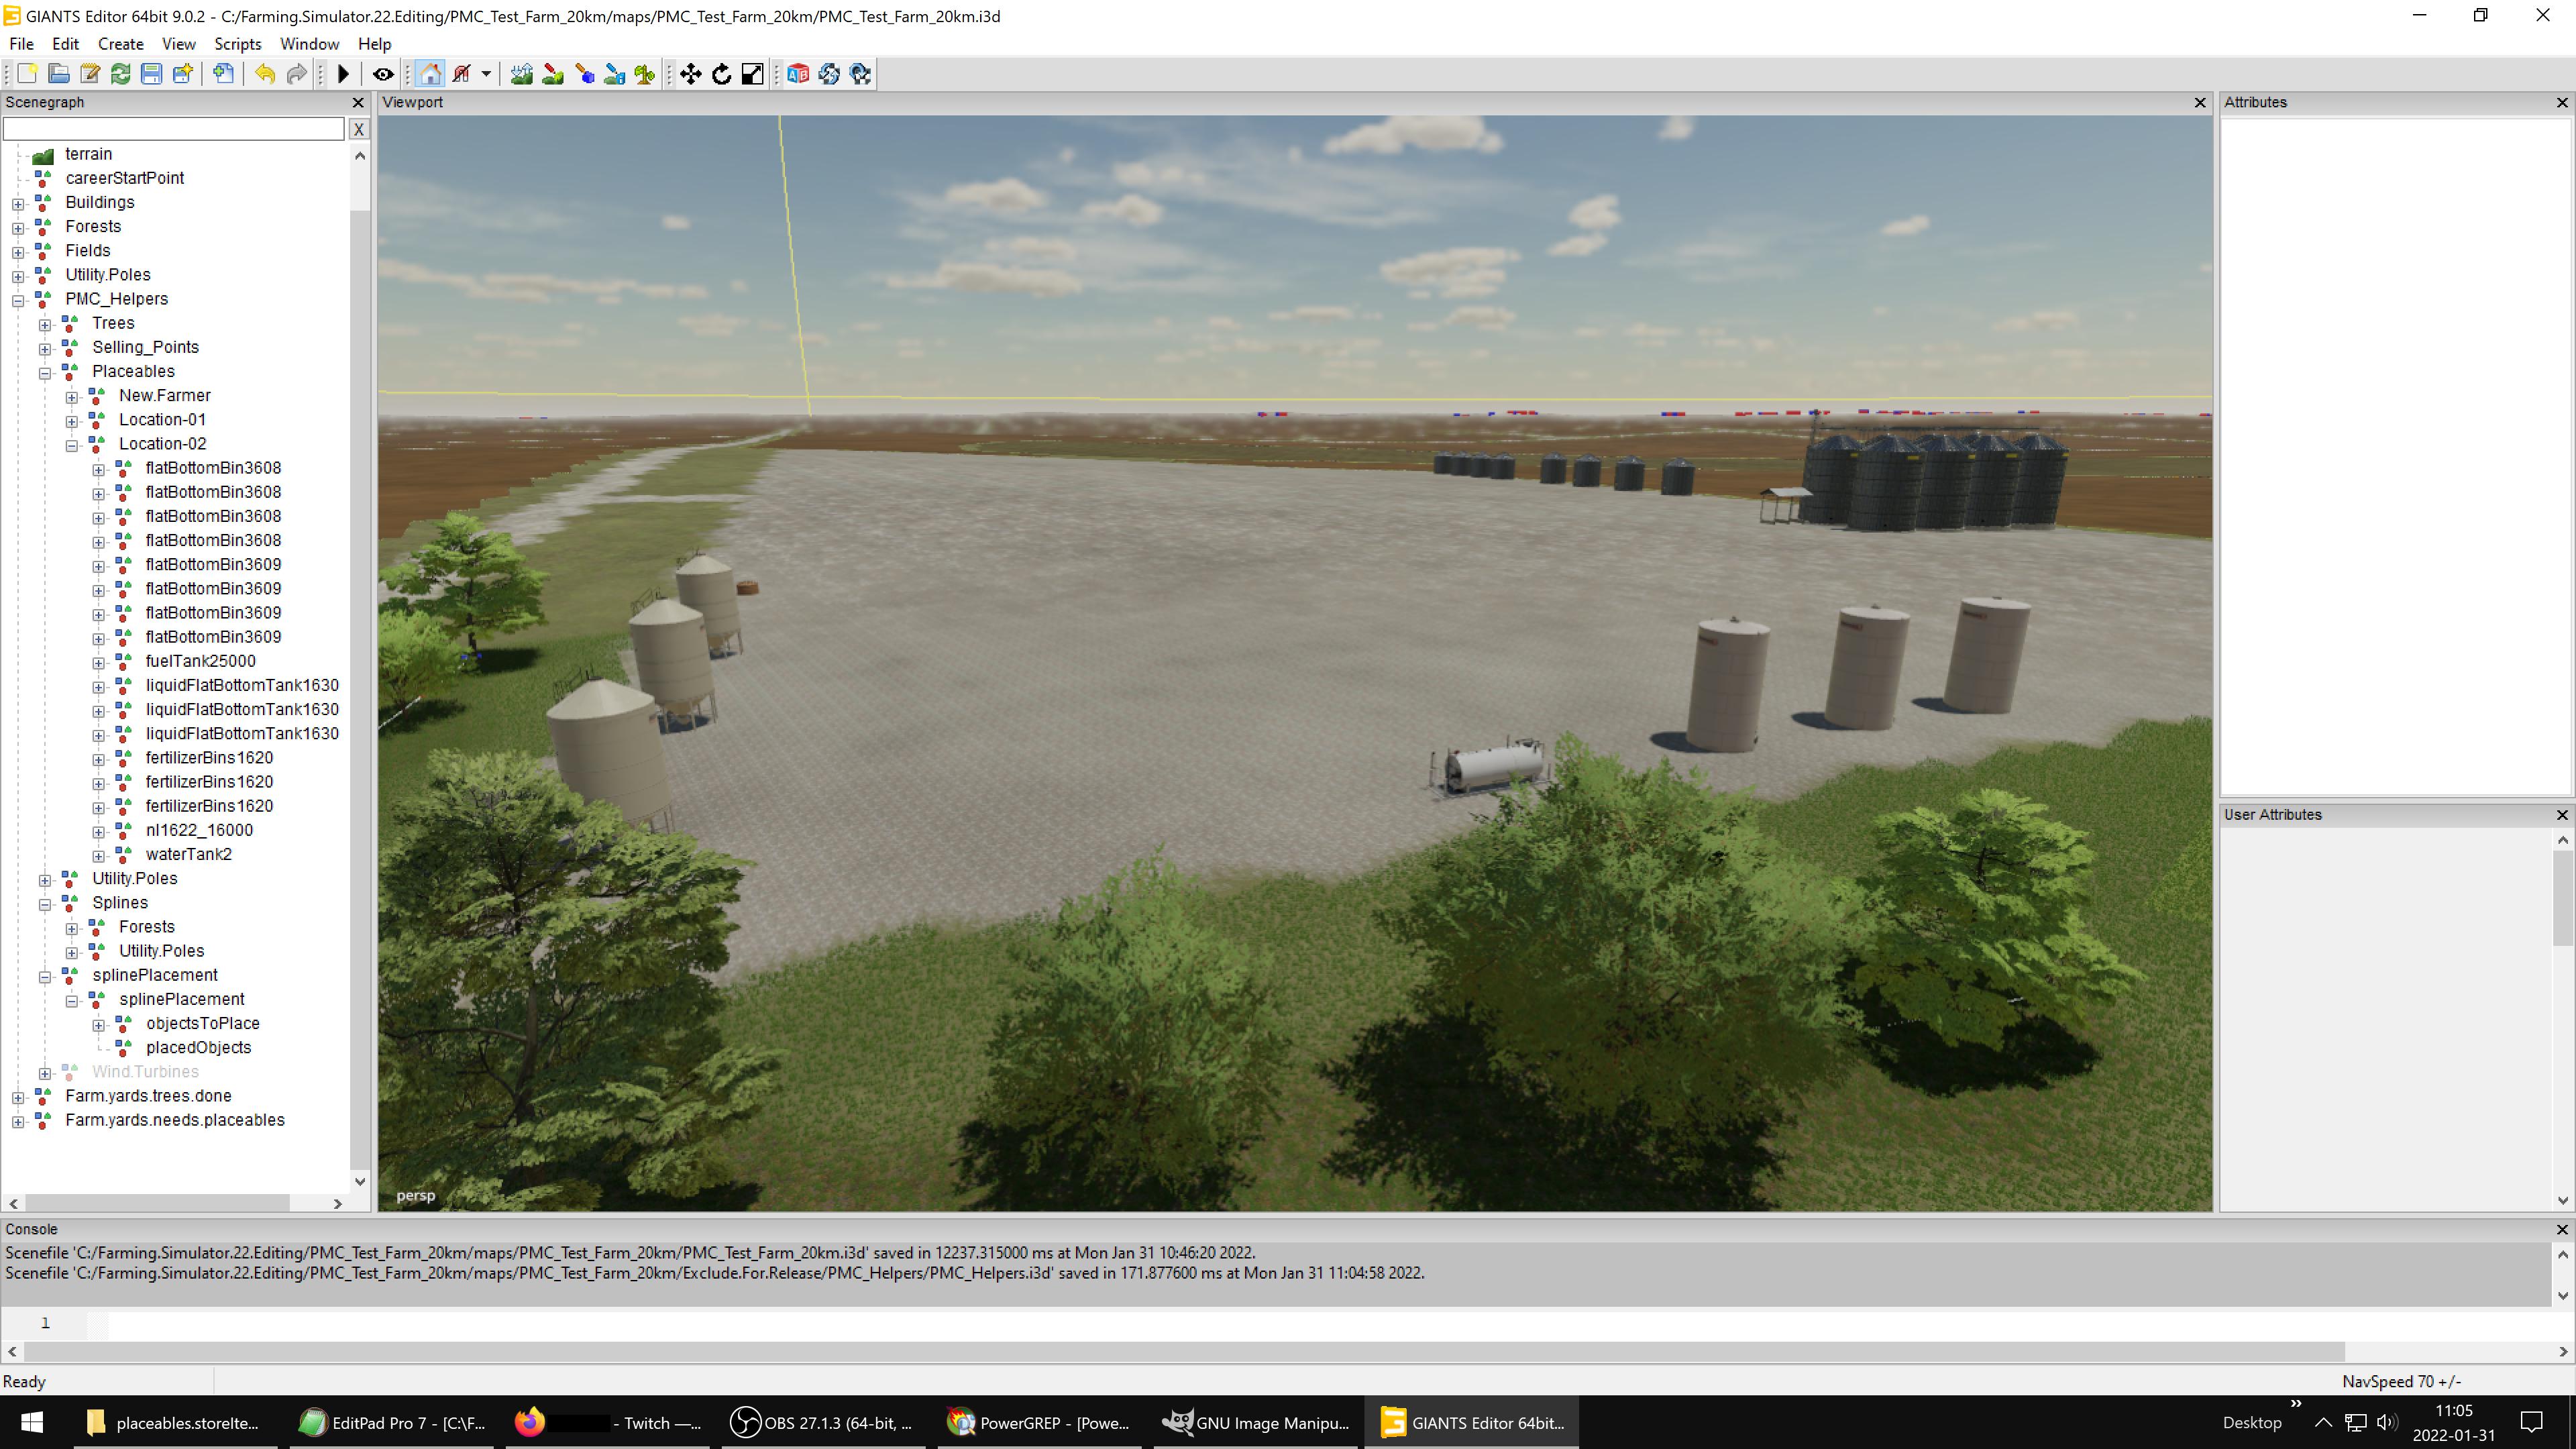
Task: Click the red AB cube toolbar icon
Action: (x=798, y=74)
